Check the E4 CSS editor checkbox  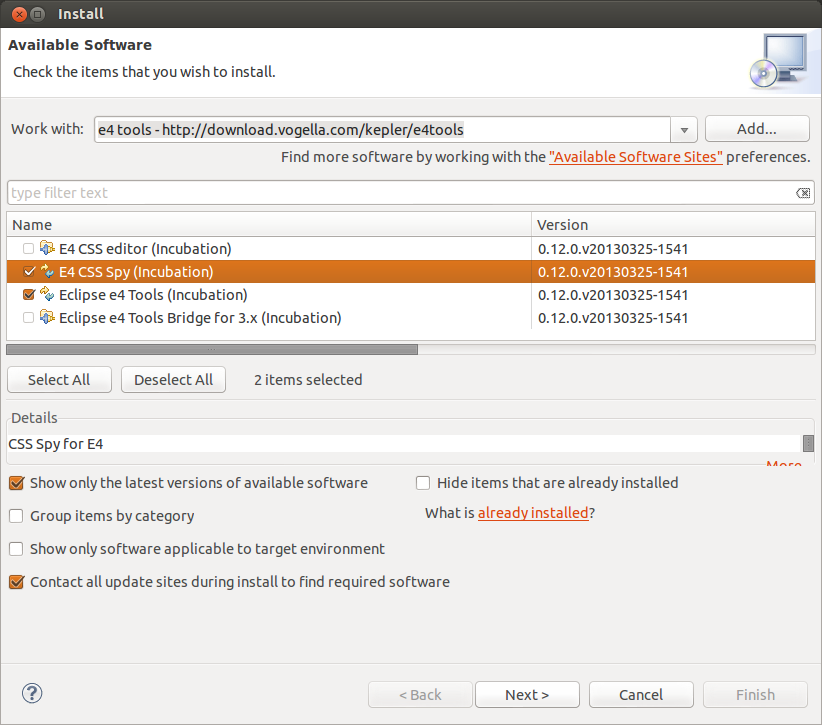pos(28,249)
